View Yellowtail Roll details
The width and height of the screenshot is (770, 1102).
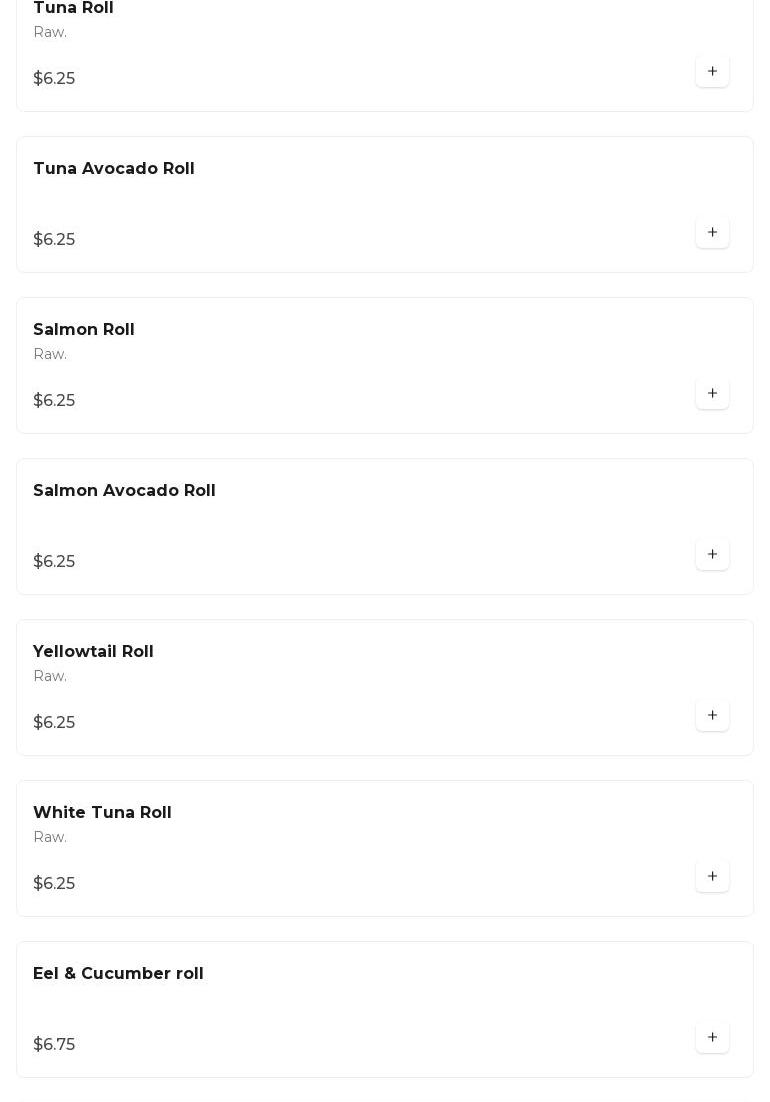(x=93, y=652)
